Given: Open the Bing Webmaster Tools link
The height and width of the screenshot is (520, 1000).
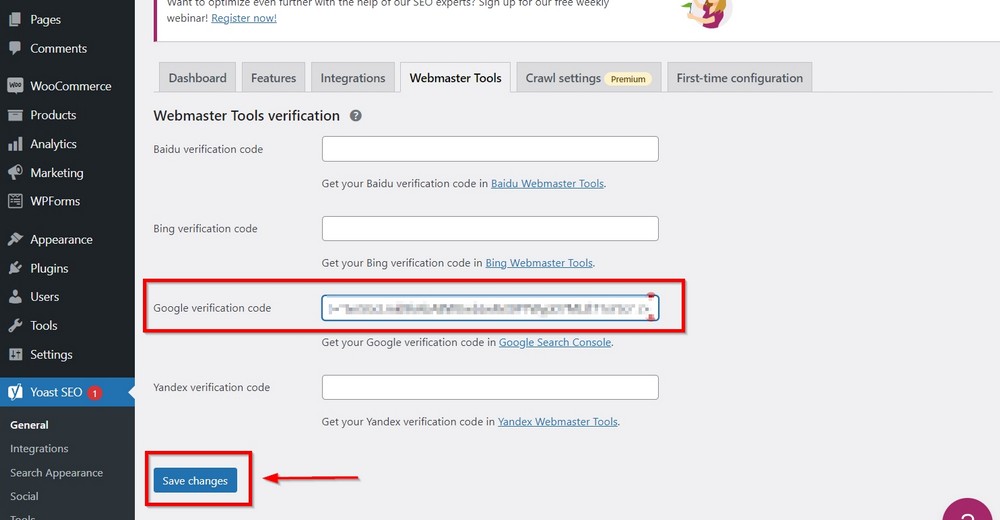Looking at the screenshot, I should (539, 263).
